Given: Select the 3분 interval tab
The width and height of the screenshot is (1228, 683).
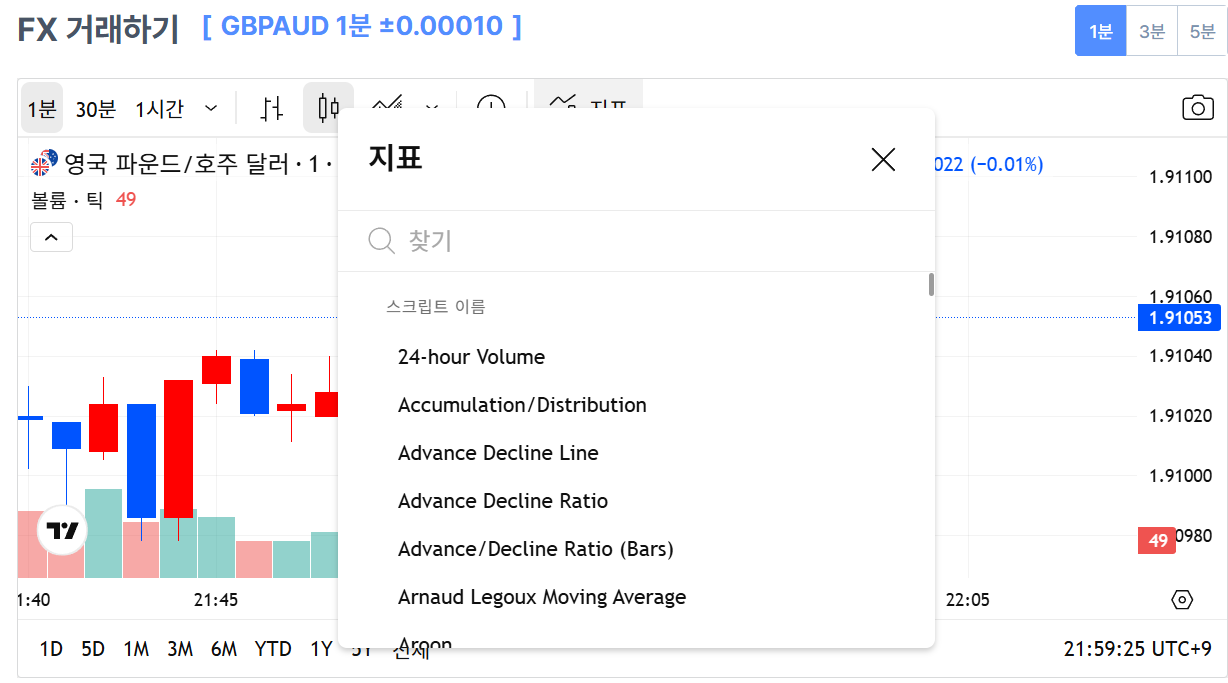Looking at the screenshot, I should coord(1151,31).
